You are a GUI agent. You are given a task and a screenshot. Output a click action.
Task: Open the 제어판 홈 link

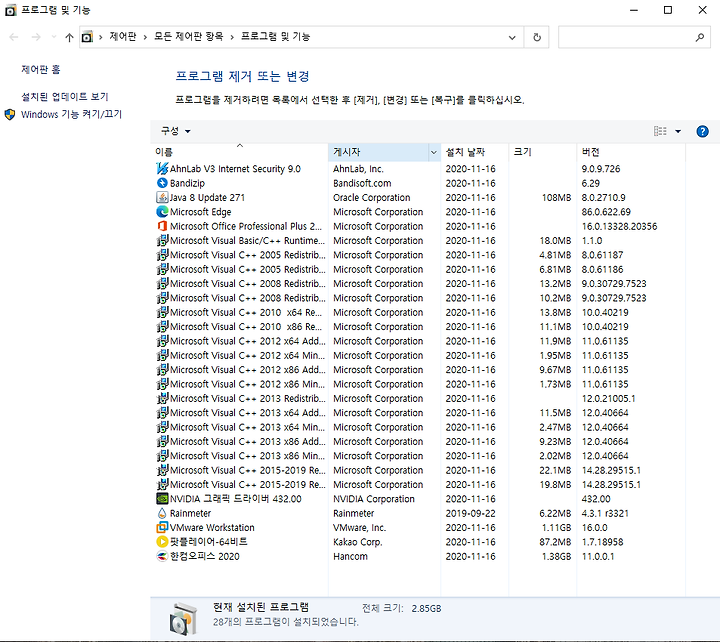click(40, 69)
